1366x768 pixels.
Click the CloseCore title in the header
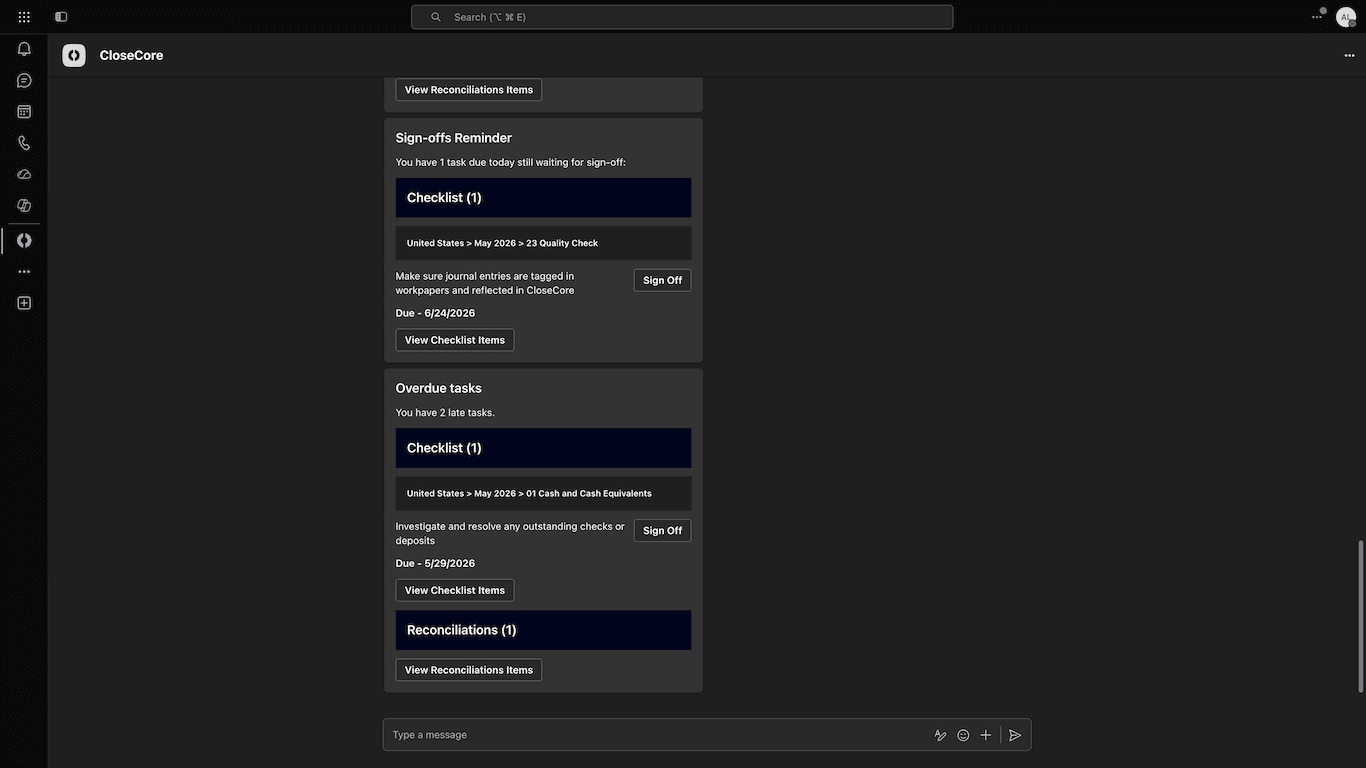tap(131, 55)
